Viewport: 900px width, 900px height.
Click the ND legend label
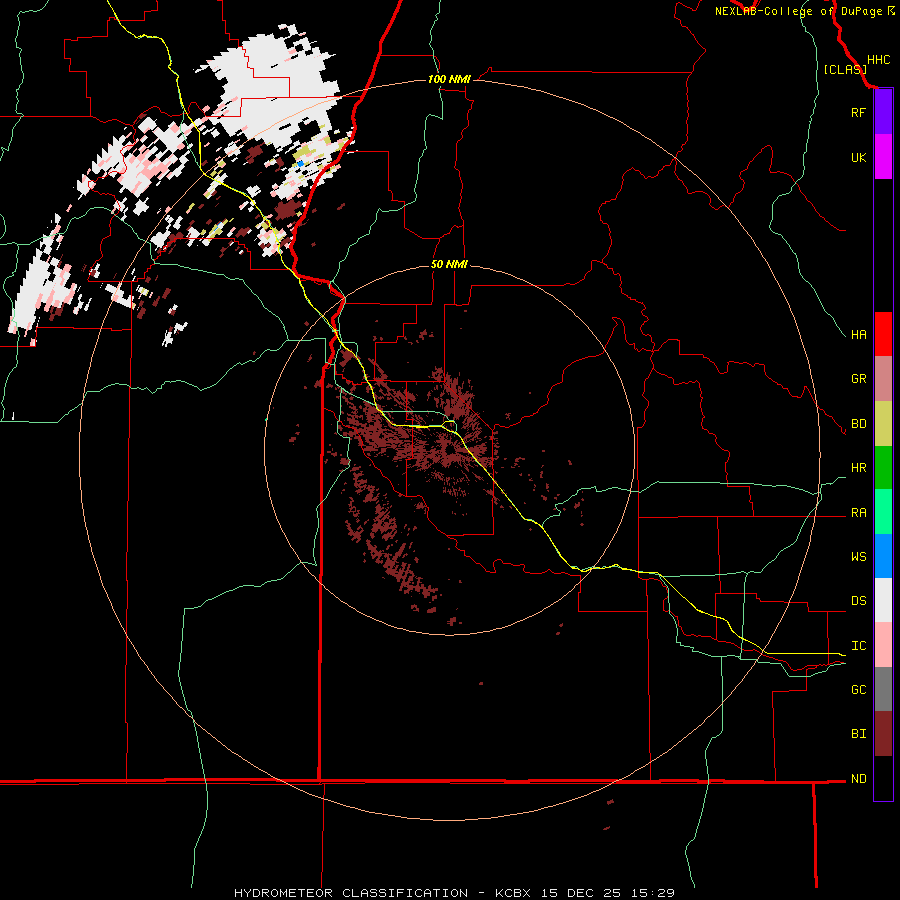858,778
